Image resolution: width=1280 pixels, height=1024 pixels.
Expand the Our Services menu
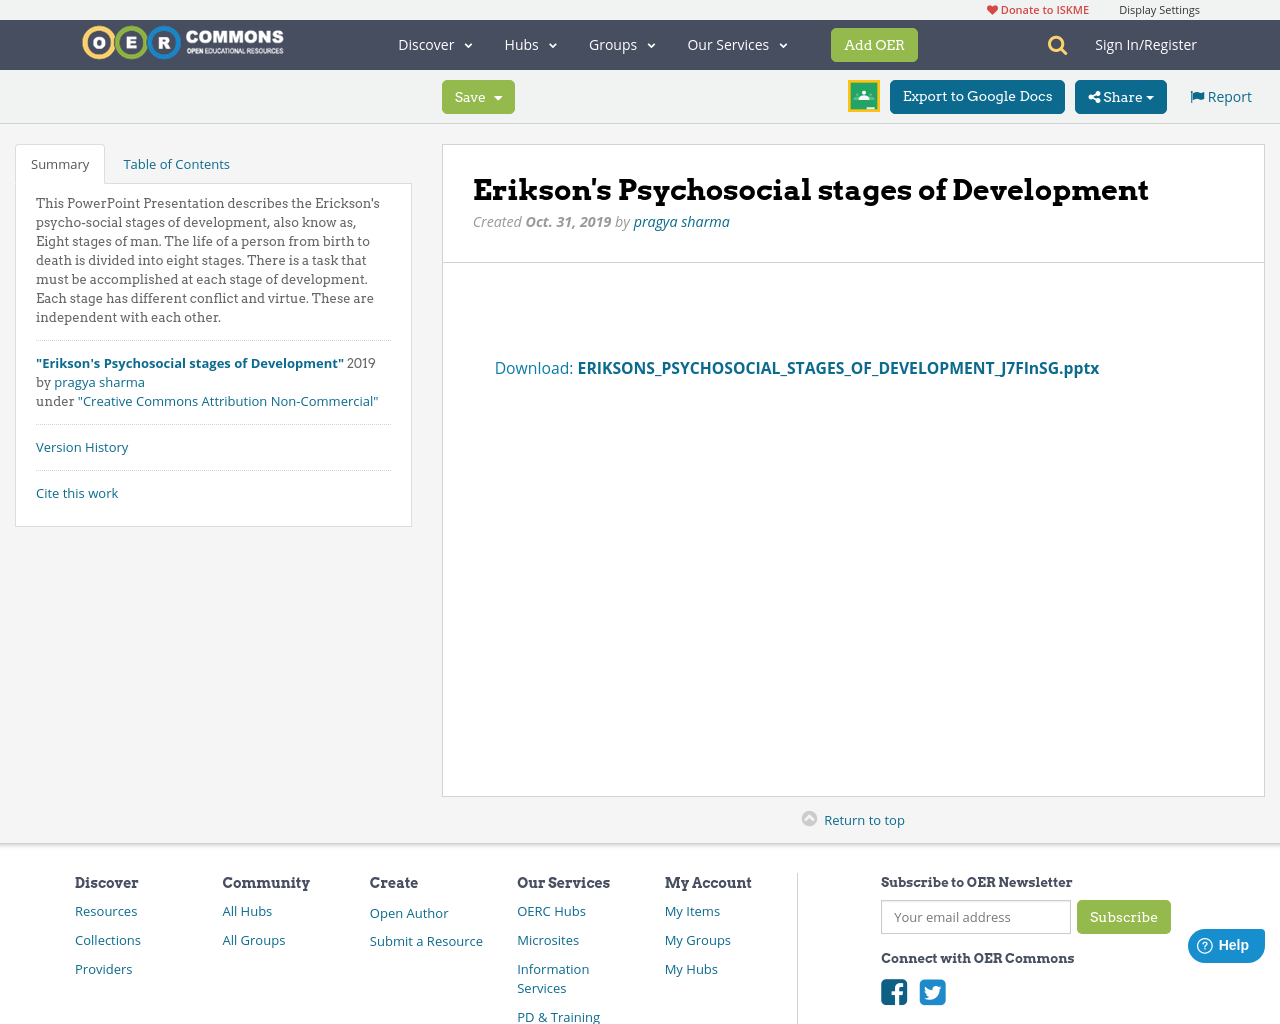click(738, 45)
